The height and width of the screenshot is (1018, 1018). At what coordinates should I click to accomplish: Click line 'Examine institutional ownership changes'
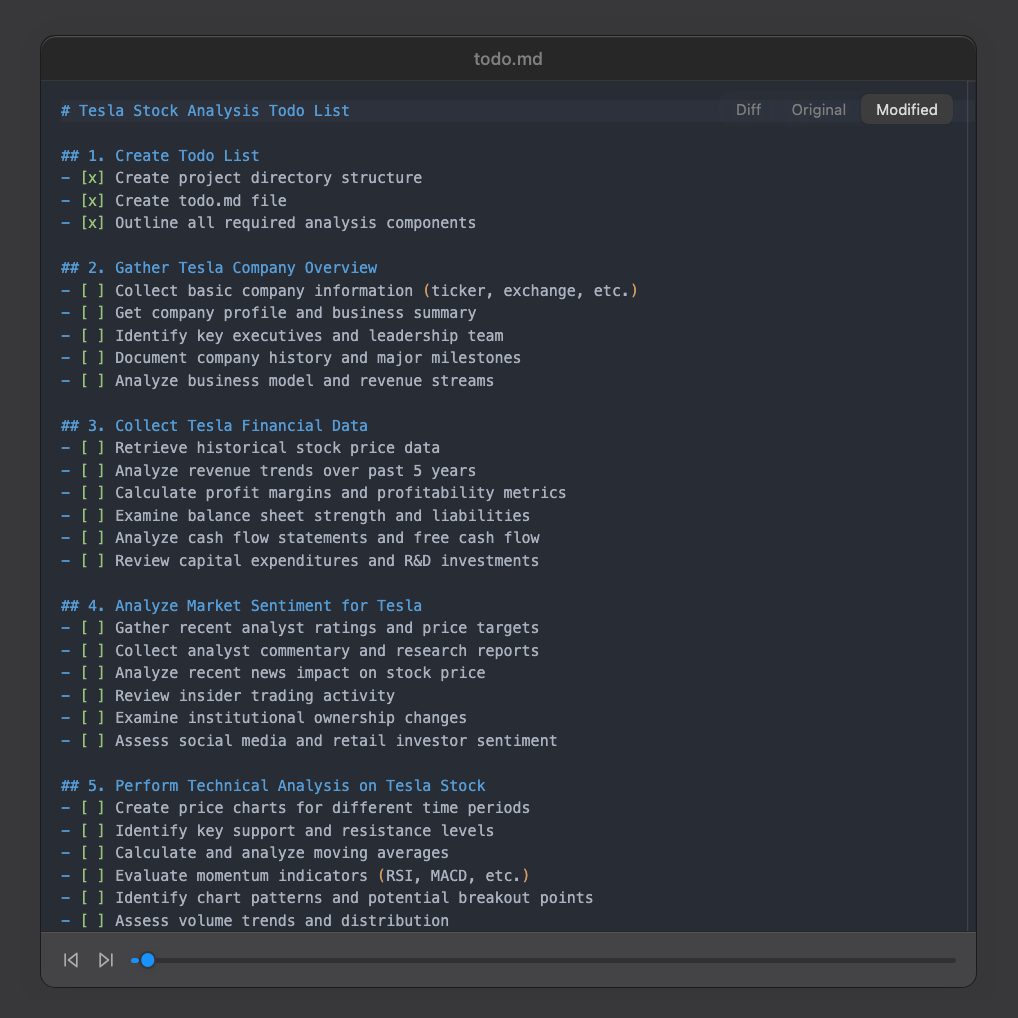coord(264,717)
